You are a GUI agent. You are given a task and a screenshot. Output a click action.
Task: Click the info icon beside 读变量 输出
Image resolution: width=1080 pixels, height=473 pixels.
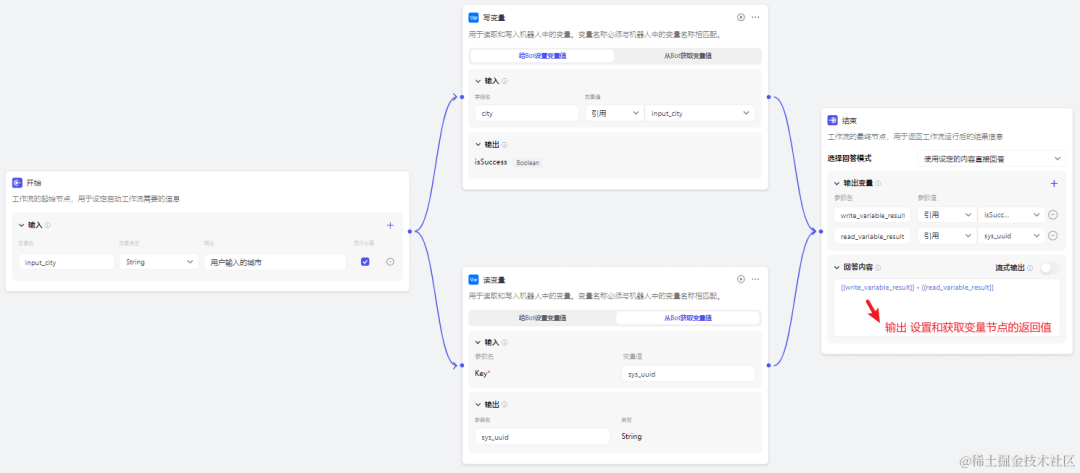tap(504, 405)
